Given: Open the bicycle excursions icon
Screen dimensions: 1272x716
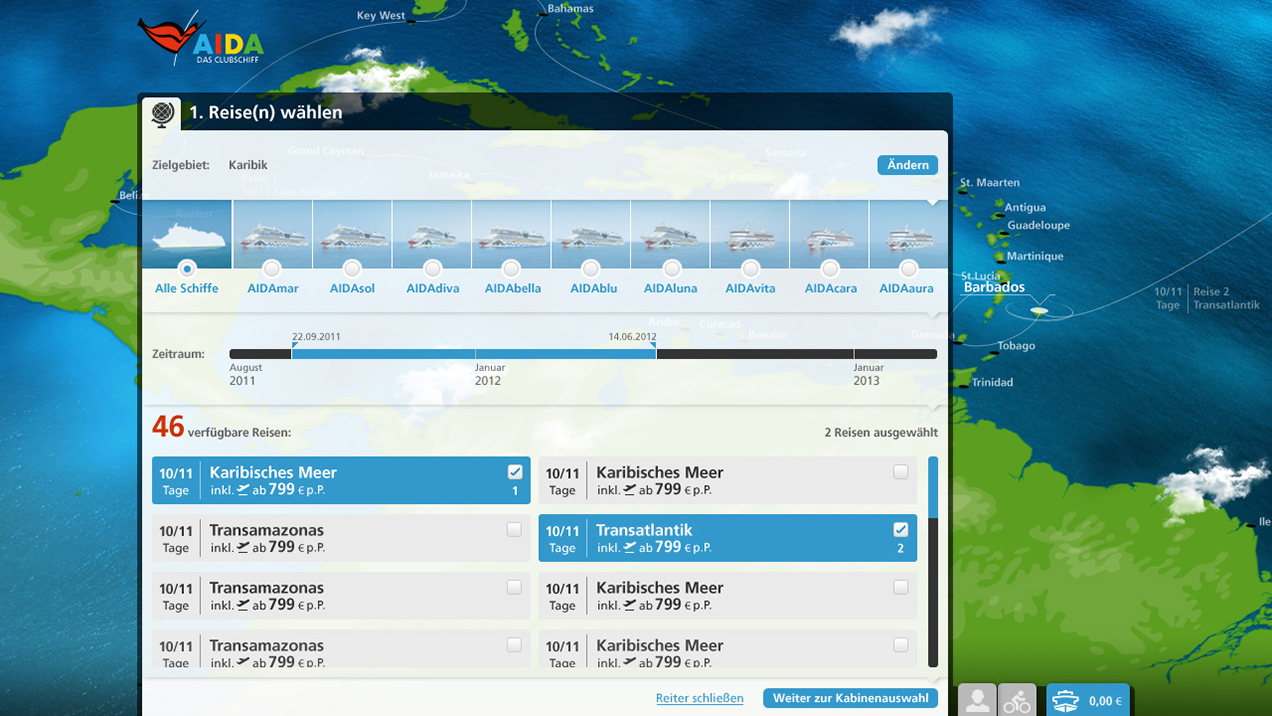Looking at the screenshot, I should 1017,700.
